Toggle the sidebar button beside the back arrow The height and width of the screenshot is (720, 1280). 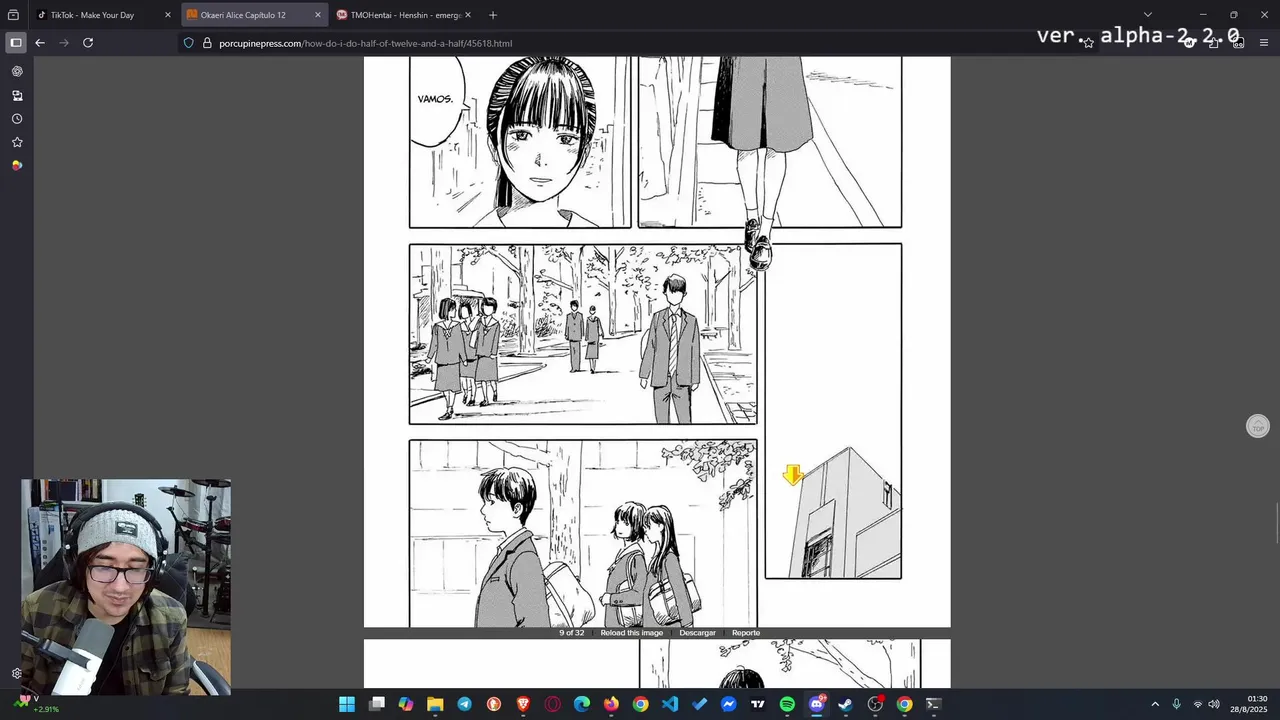[x=16, y=43]
